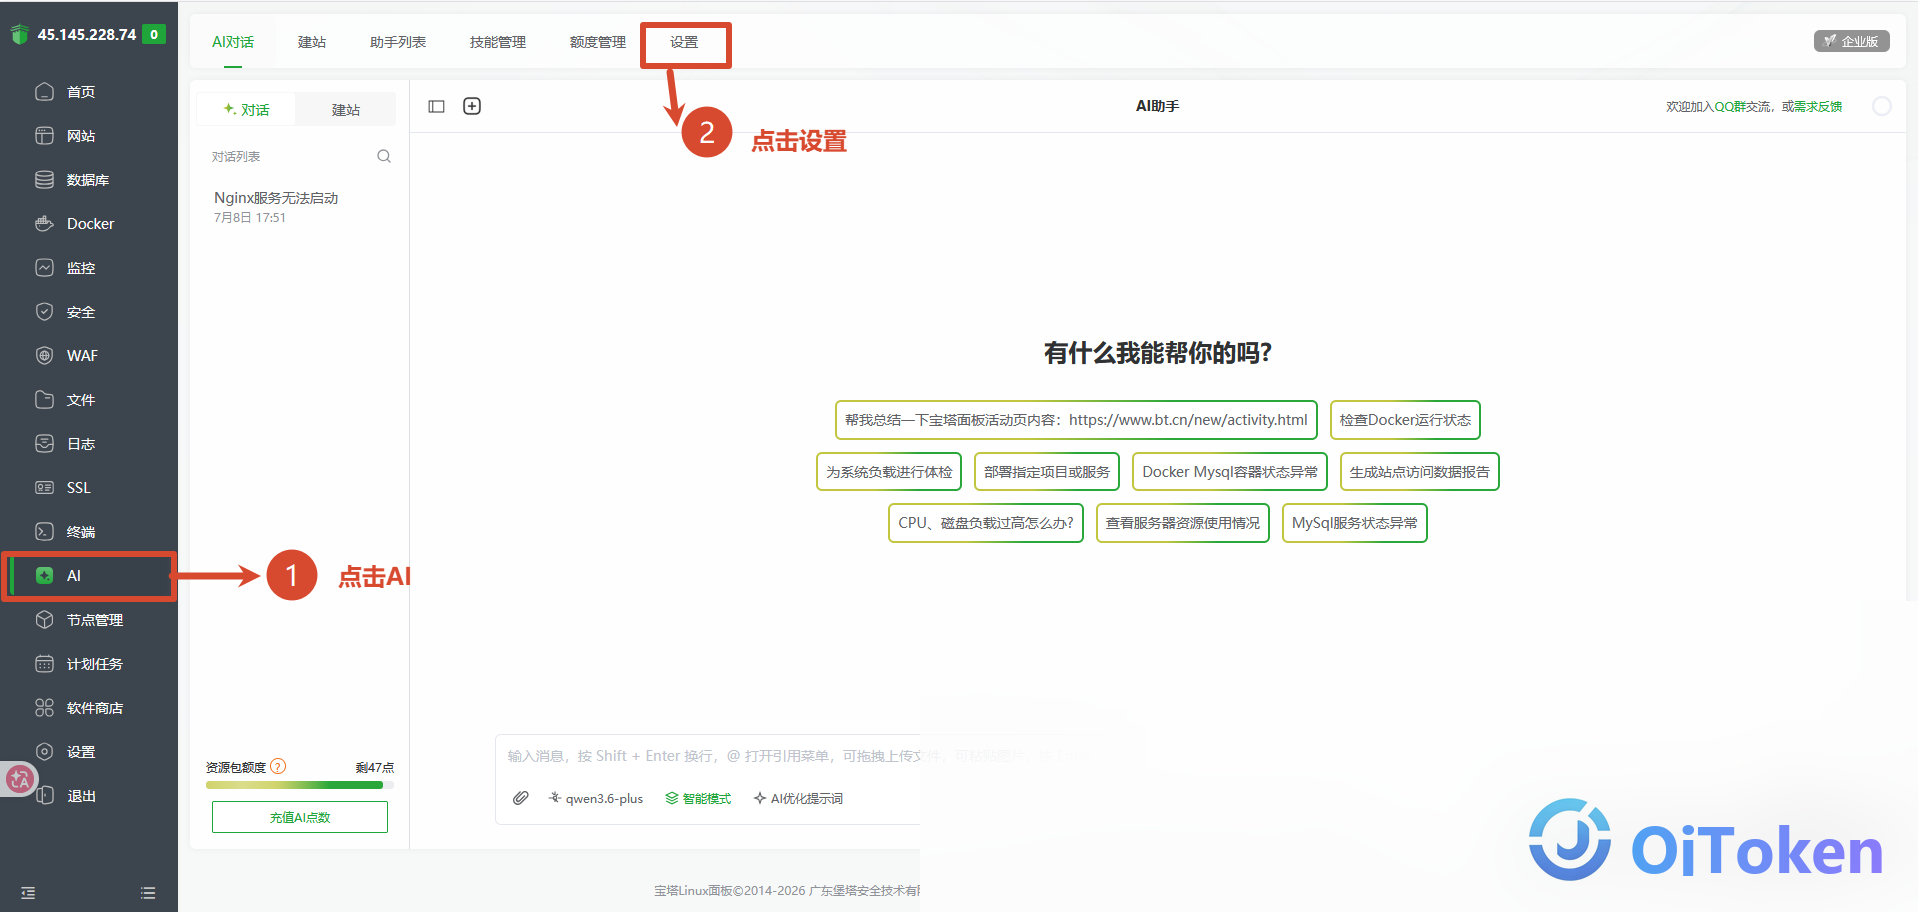Image resolution: width=1918 pixels, height=912 pixels.
Task: Open the SSL certificate icon
Action: point(44,488)
